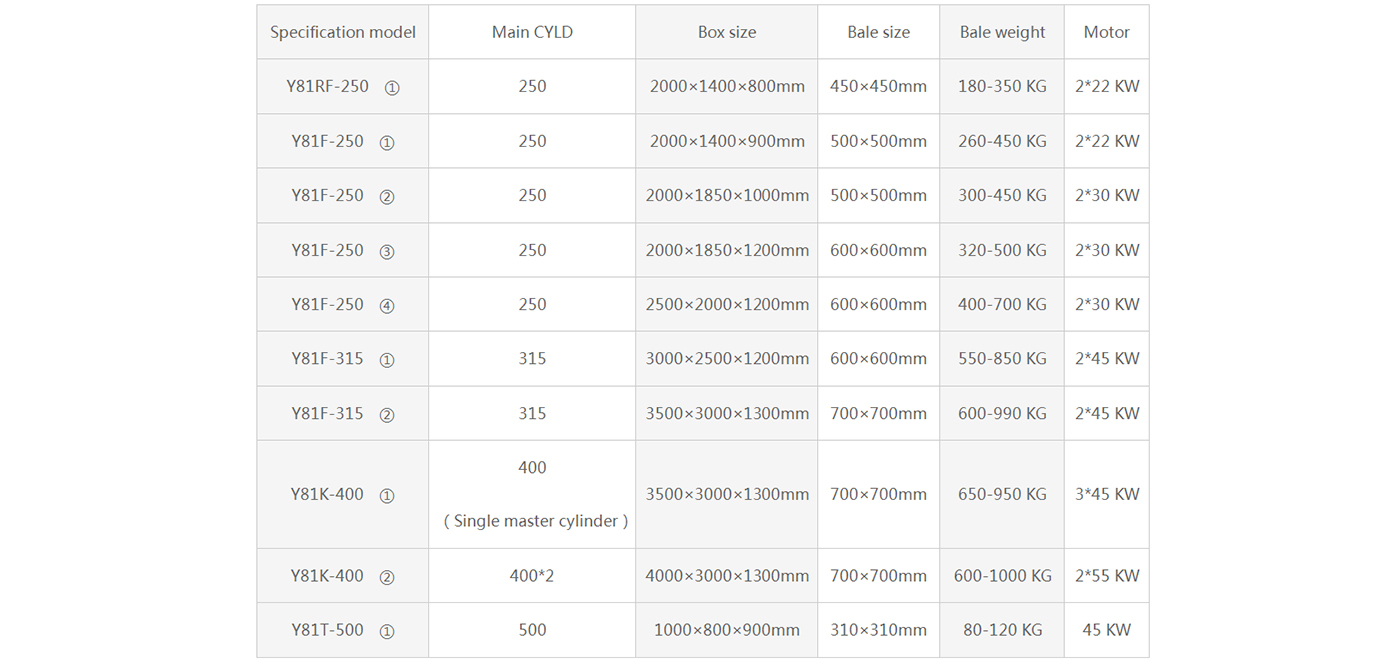The width and height of the screenshot is (1400, 663).
Task: Select the Y81T-500 model name cell
Action: point(327,630)
